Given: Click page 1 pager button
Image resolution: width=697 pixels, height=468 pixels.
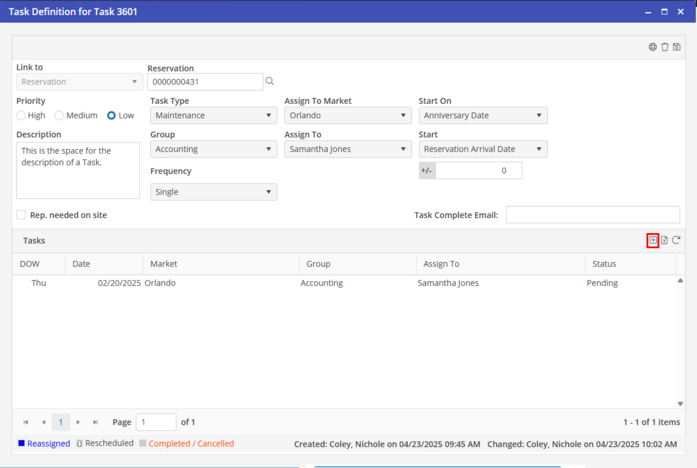Looking at the screenshot, I should (x=61, y=422).
